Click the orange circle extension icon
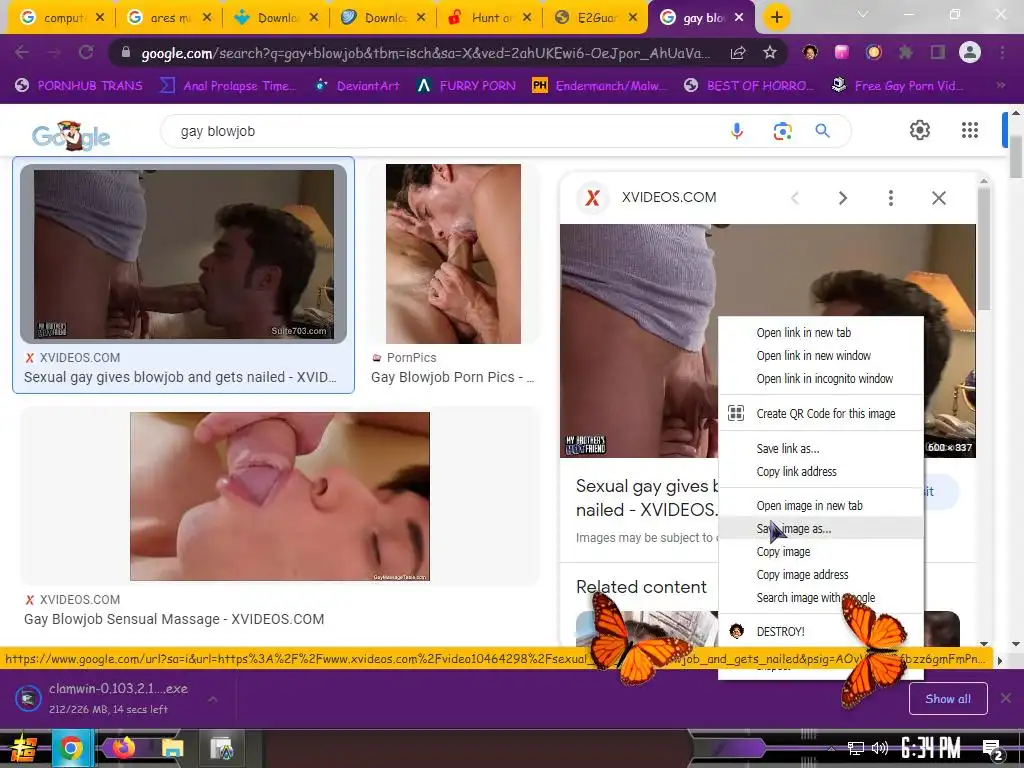 point(874,52)
